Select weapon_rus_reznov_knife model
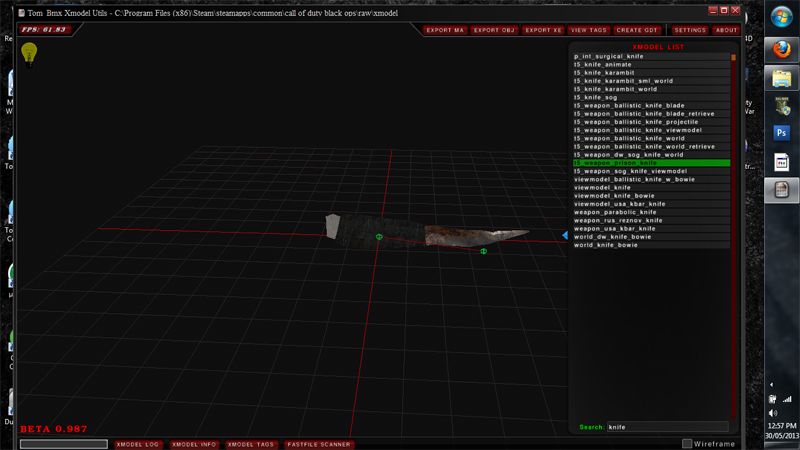Screen dimensions: 800x450 click(x=652, y=220)
